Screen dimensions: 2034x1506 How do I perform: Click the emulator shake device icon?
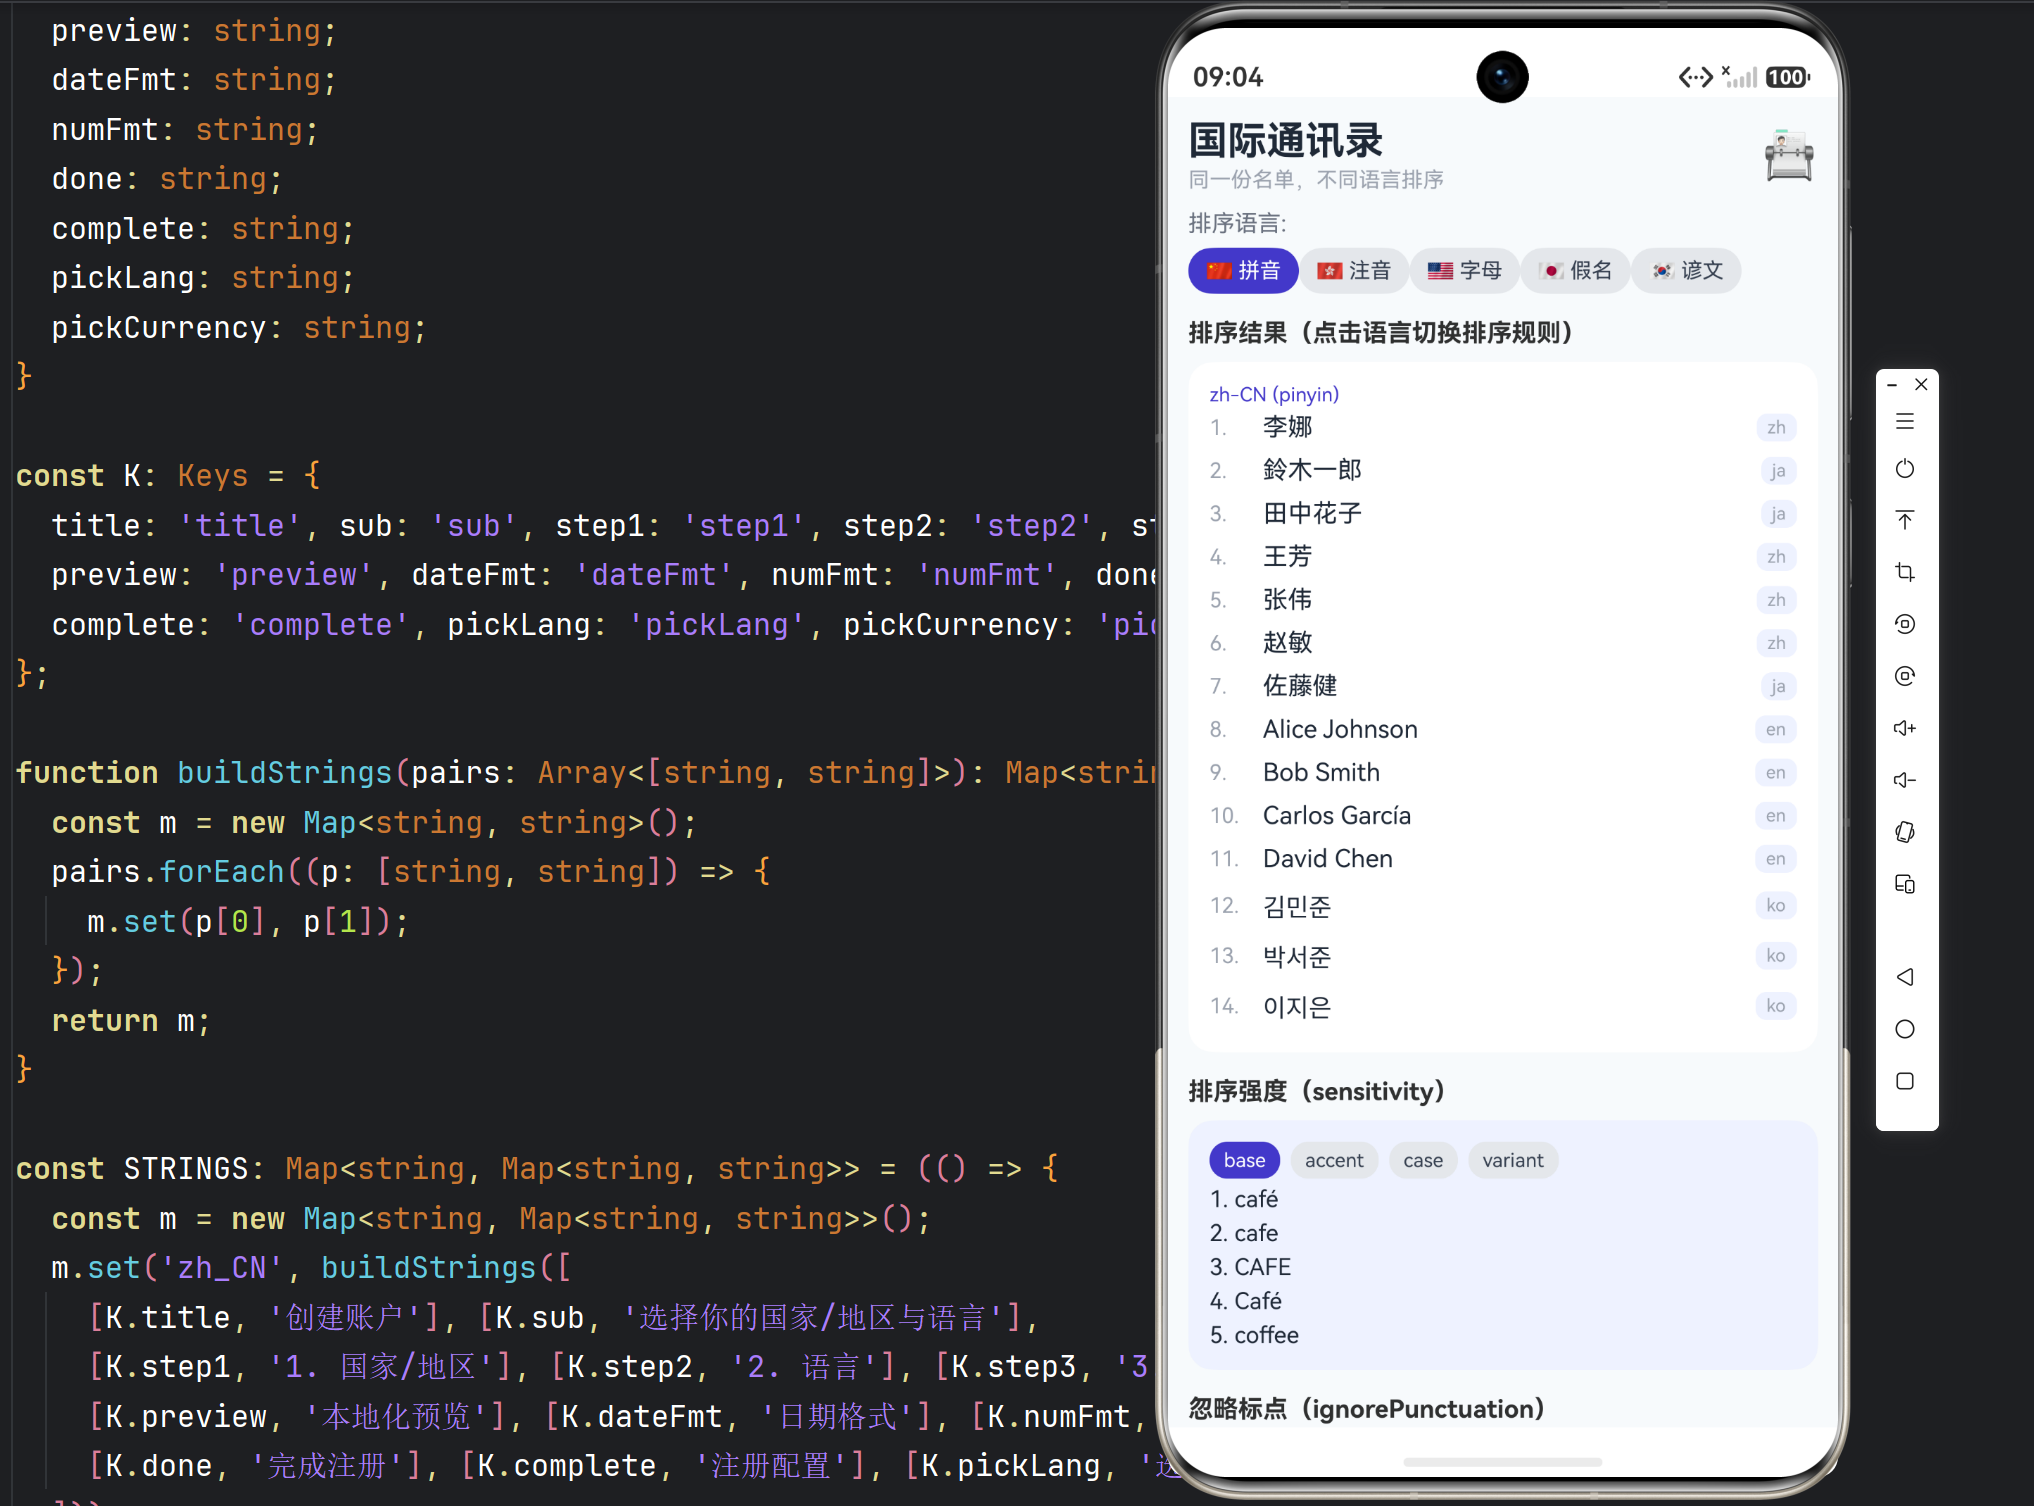click(1905, 832)
